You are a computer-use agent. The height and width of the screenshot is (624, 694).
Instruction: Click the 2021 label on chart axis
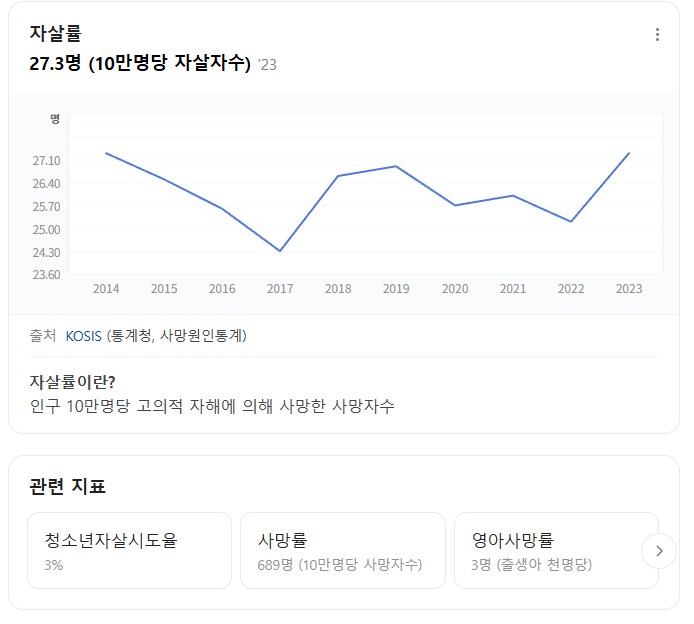click(513, 289)
